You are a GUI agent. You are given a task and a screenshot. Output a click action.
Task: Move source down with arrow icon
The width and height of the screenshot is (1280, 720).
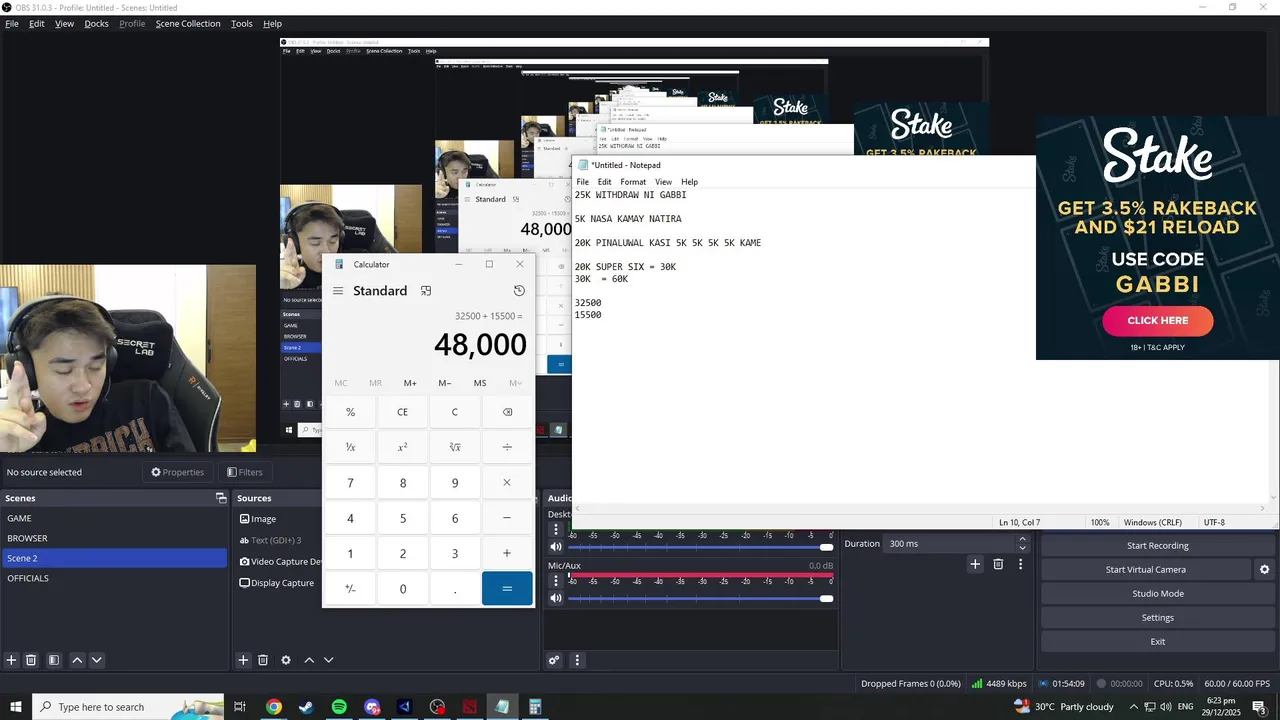(x=328, y=660)
